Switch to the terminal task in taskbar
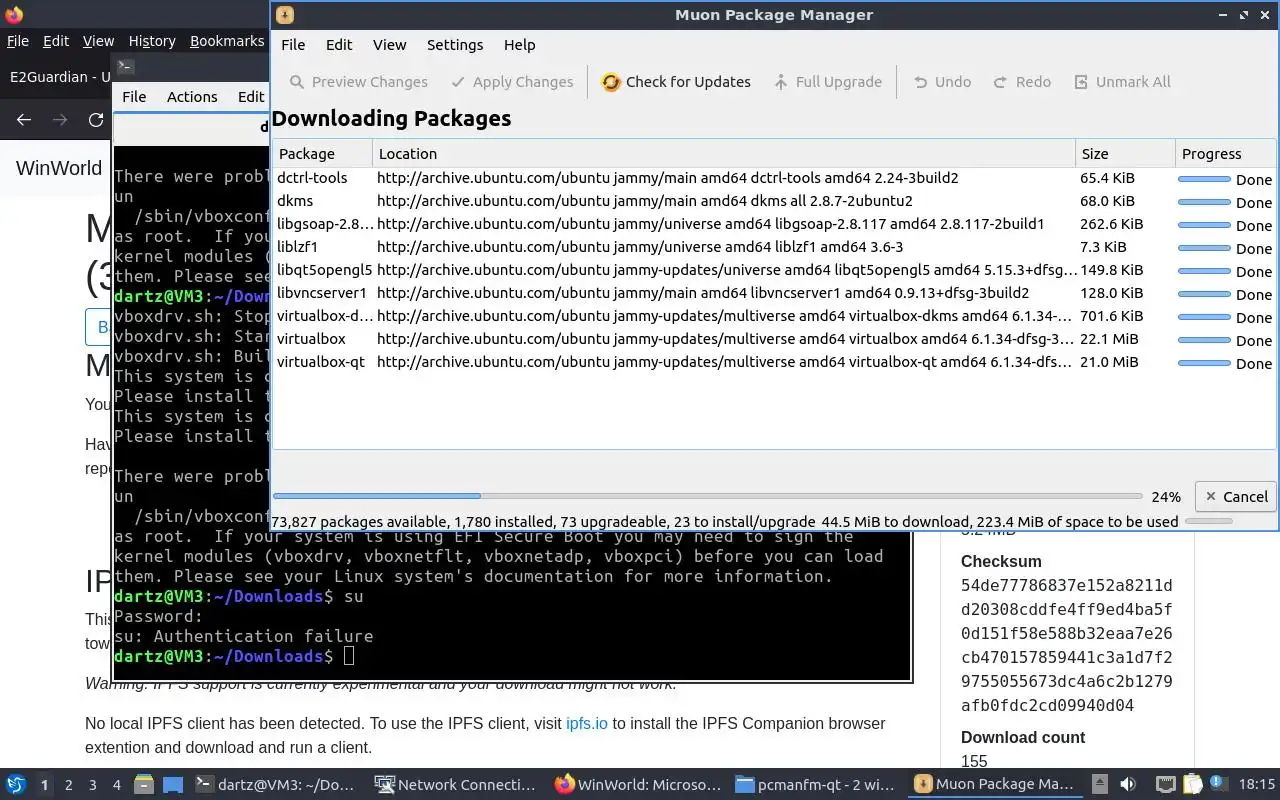This screenshot has height=800, width=1280. pos(274,785)
